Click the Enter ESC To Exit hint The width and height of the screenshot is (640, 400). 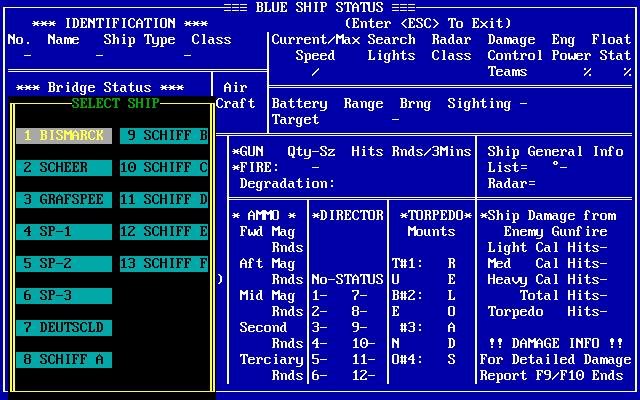(428, 23)
